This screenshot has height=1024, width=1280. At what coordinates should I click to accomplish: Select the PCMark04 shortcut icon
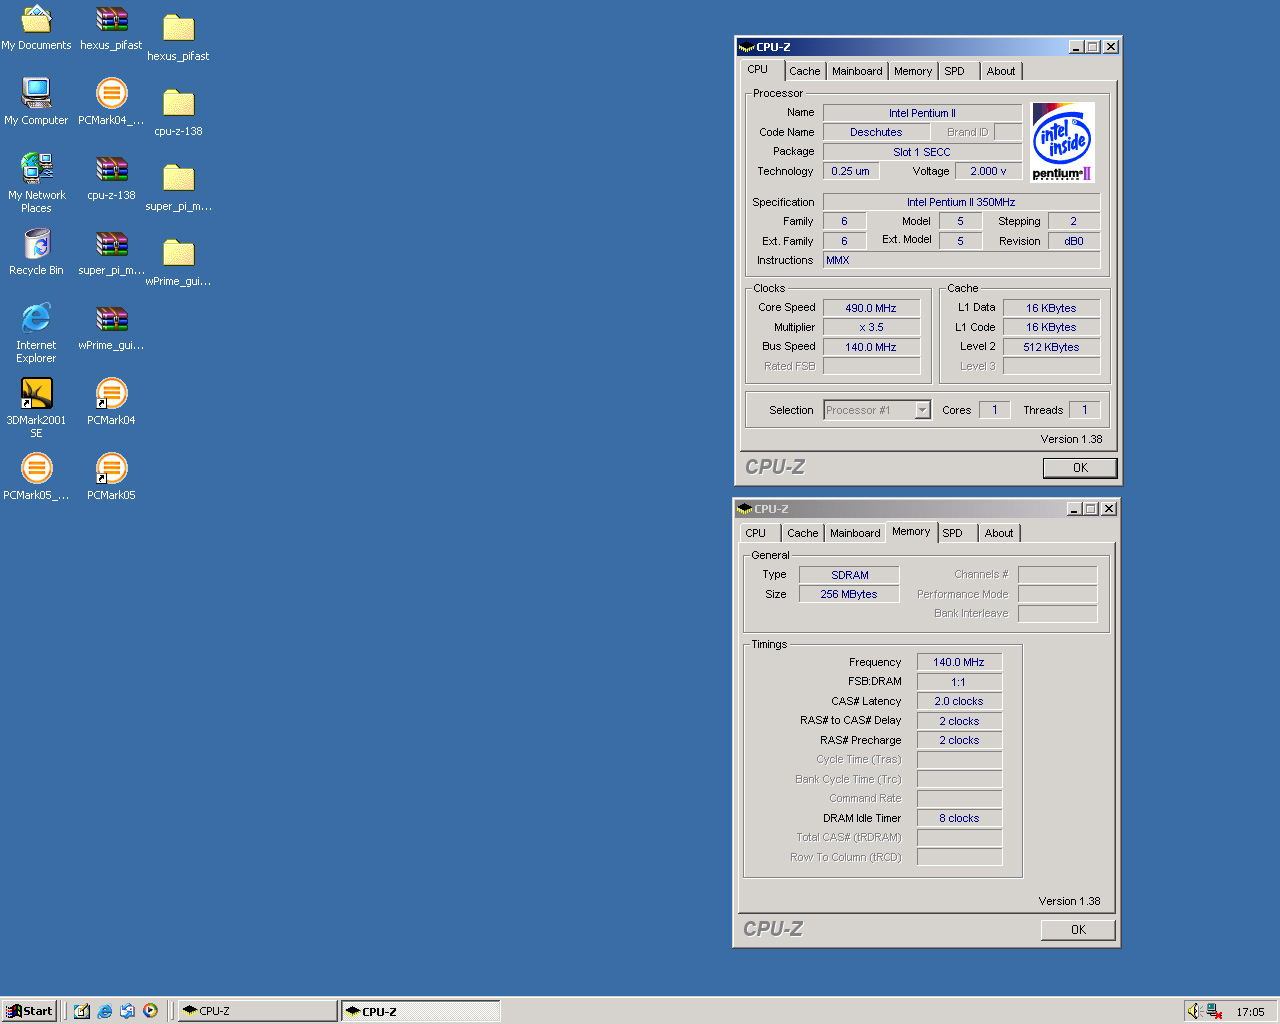(111, 402)
